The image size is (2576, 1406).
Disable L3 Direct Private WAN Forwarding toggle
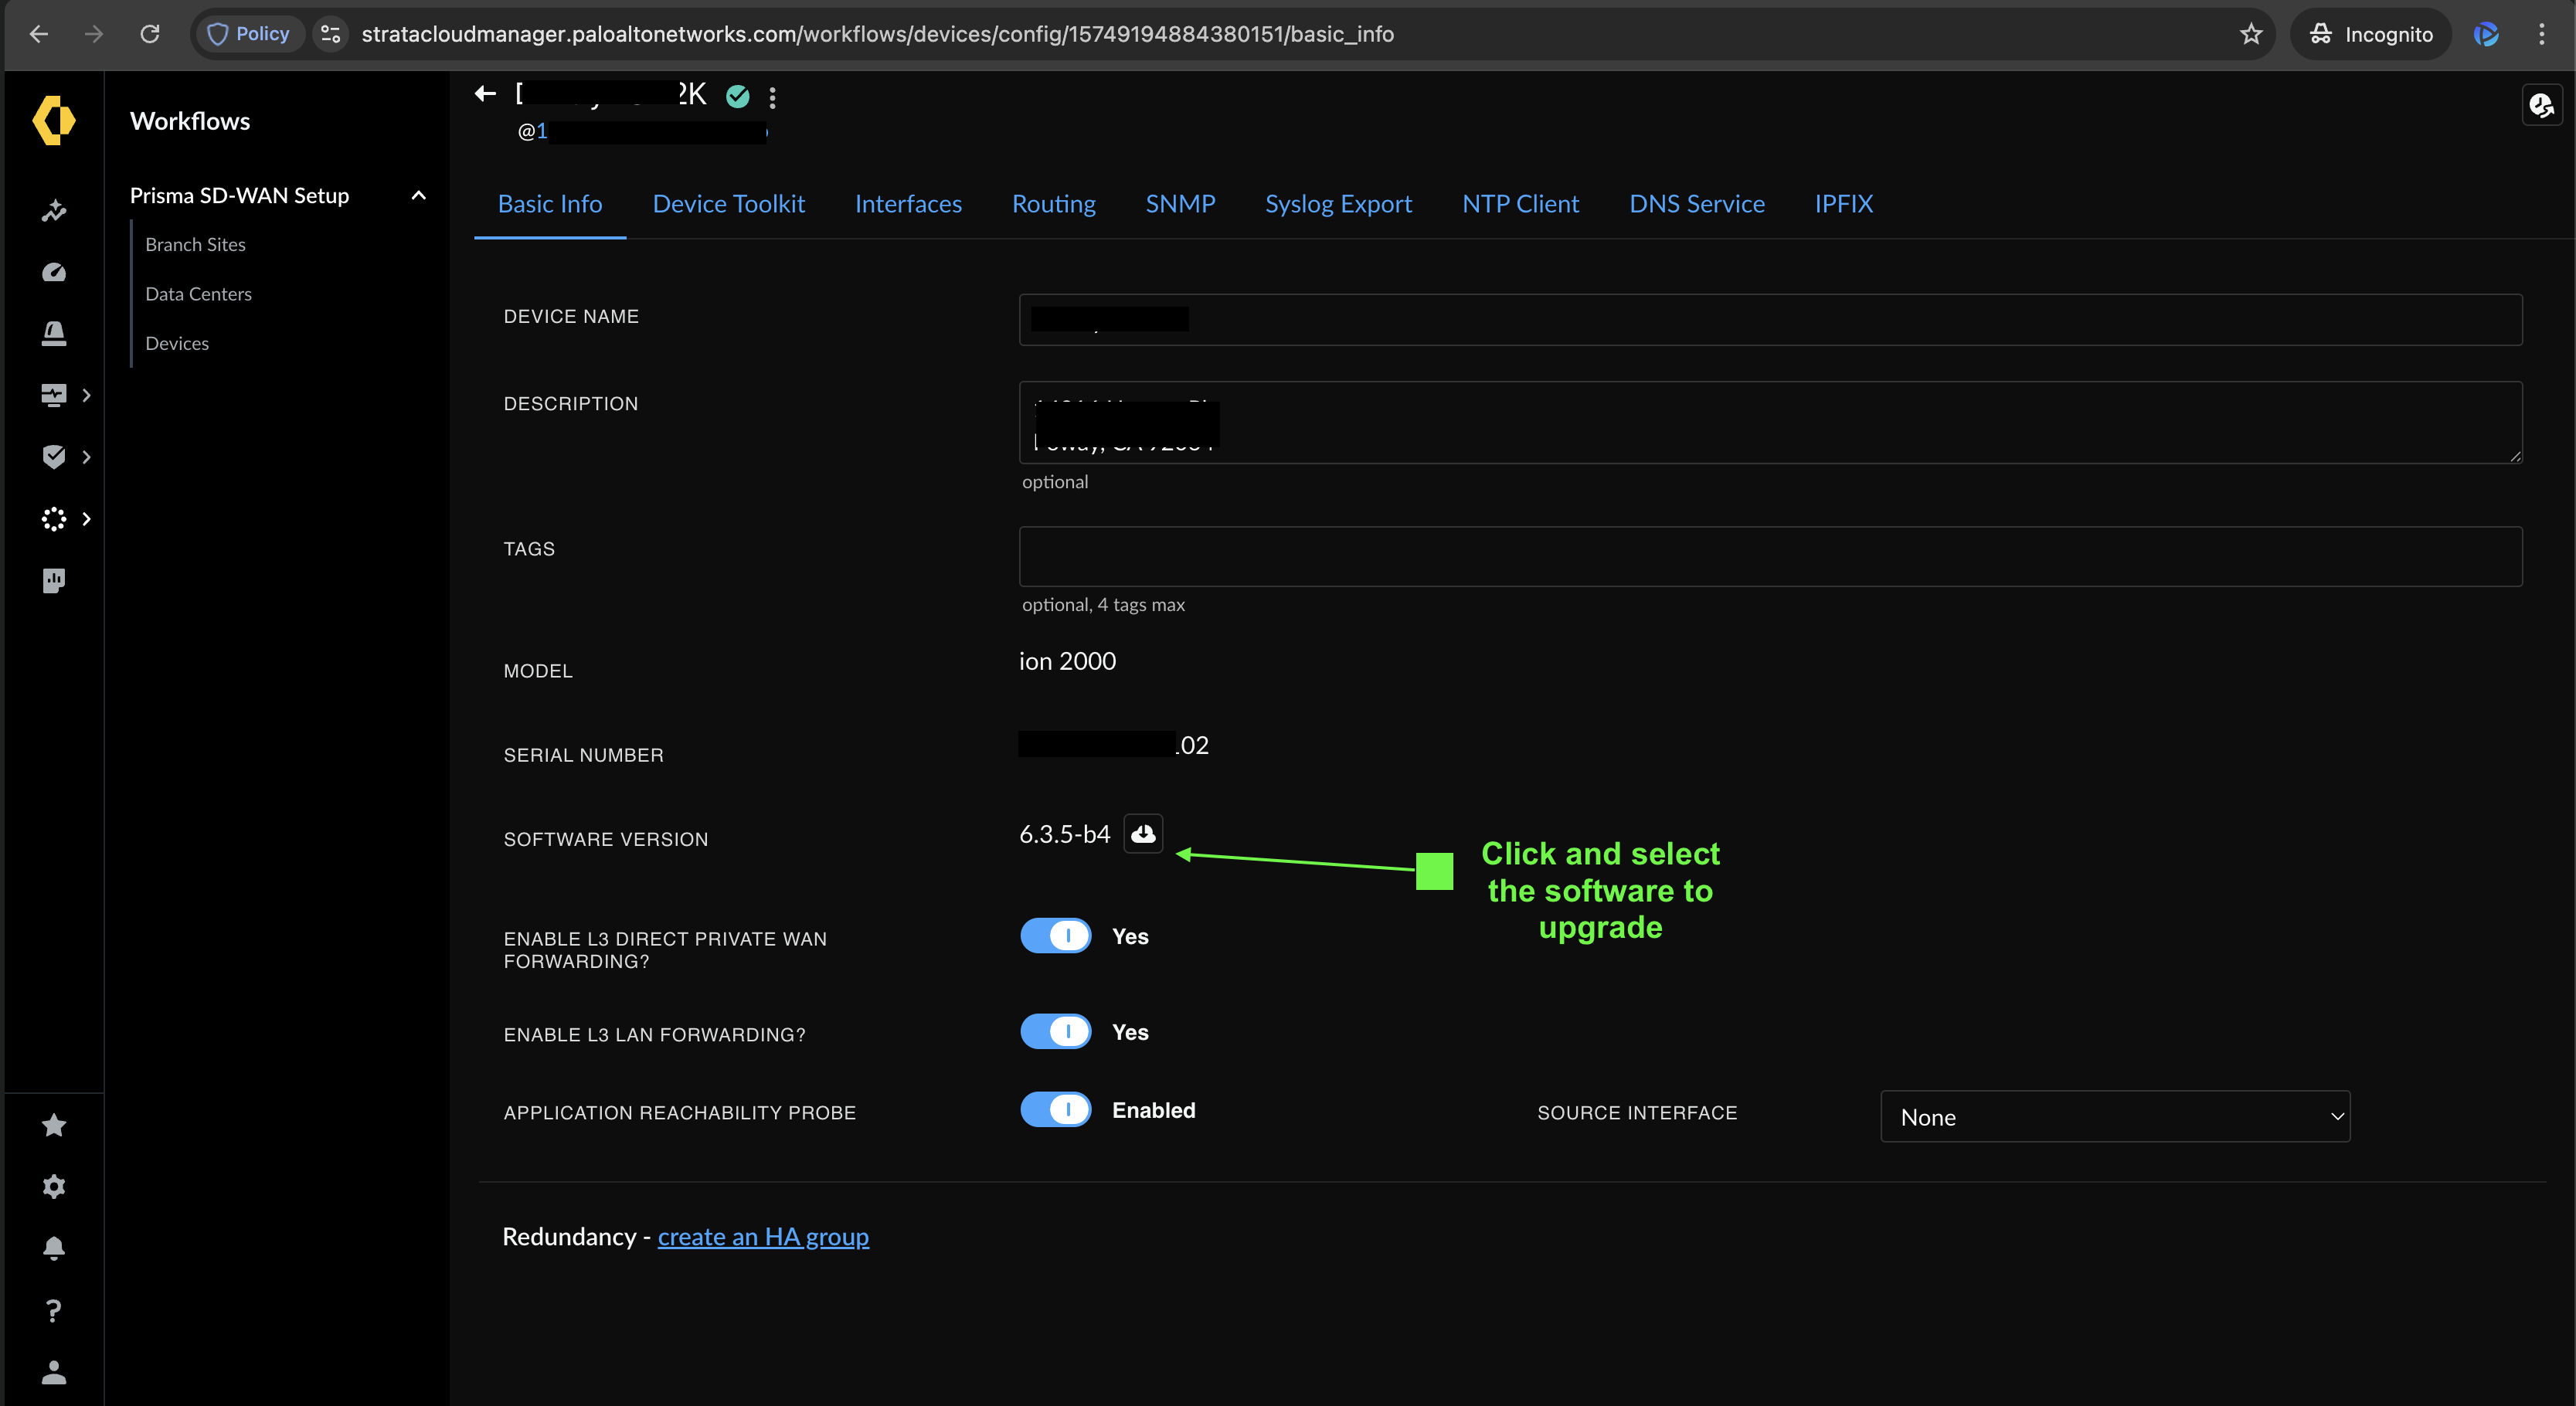click(x=1055, y=936)
